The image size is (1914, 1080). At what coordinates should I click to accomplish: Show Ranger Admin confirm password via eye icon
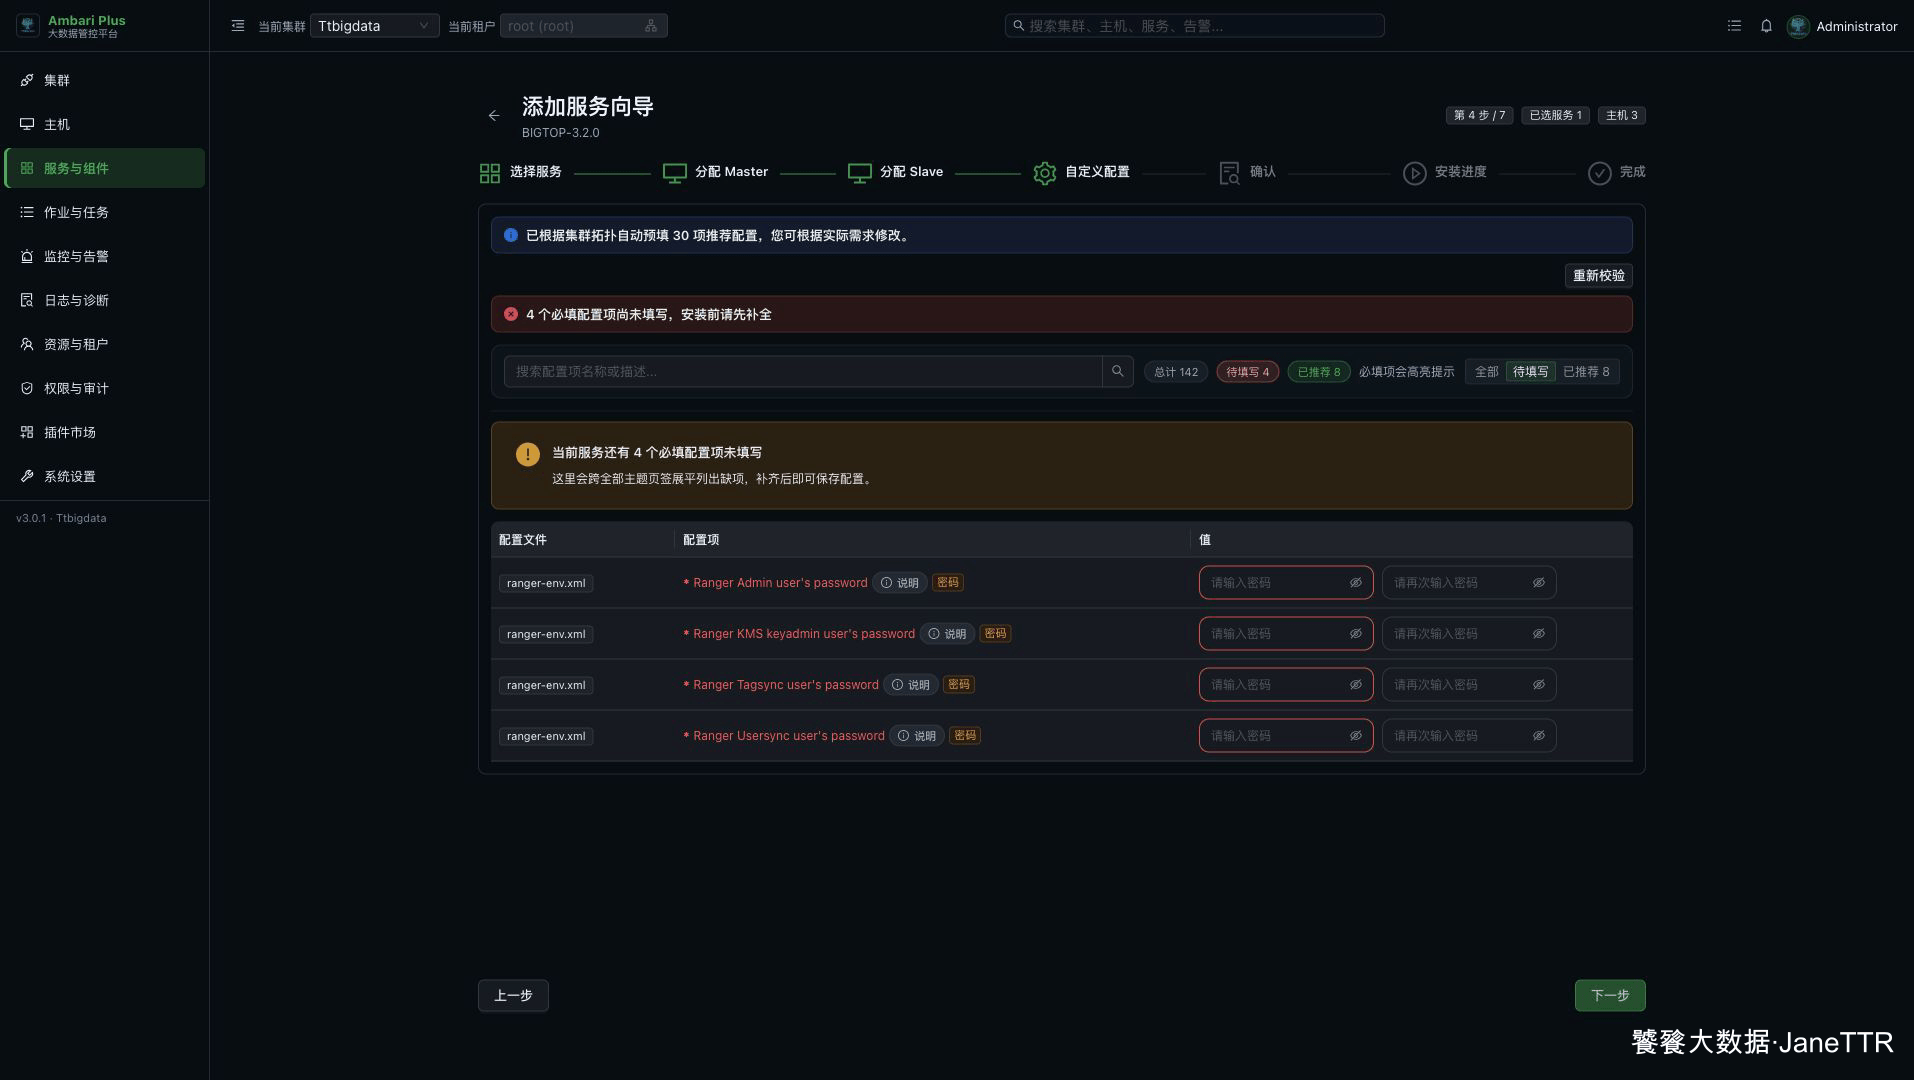pos(1539,583)
